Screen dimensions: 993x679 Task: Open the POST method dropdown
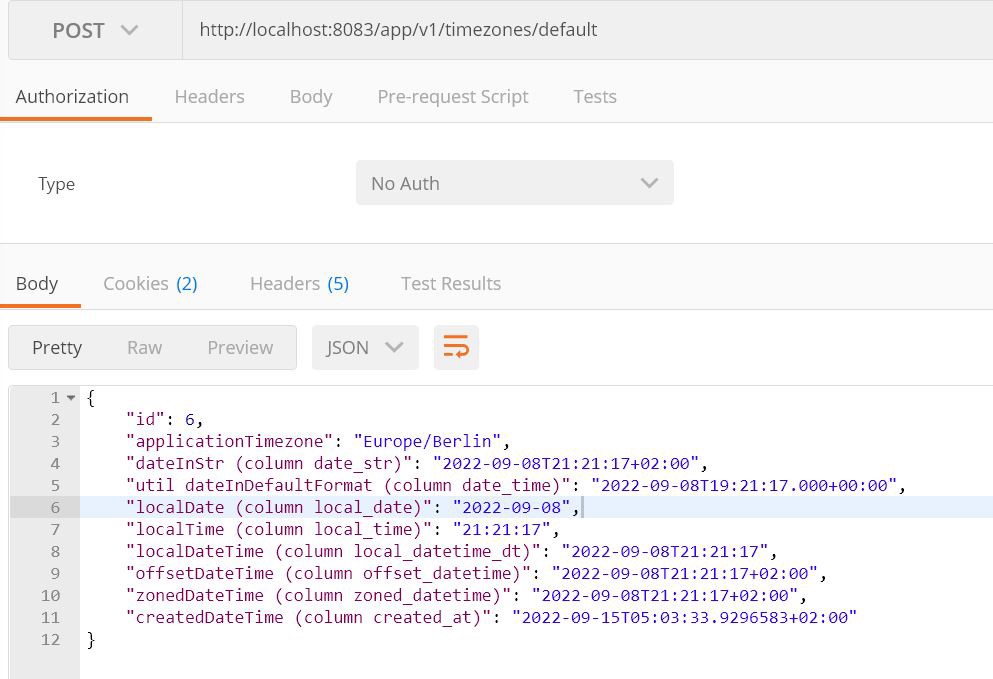point(95,30)
